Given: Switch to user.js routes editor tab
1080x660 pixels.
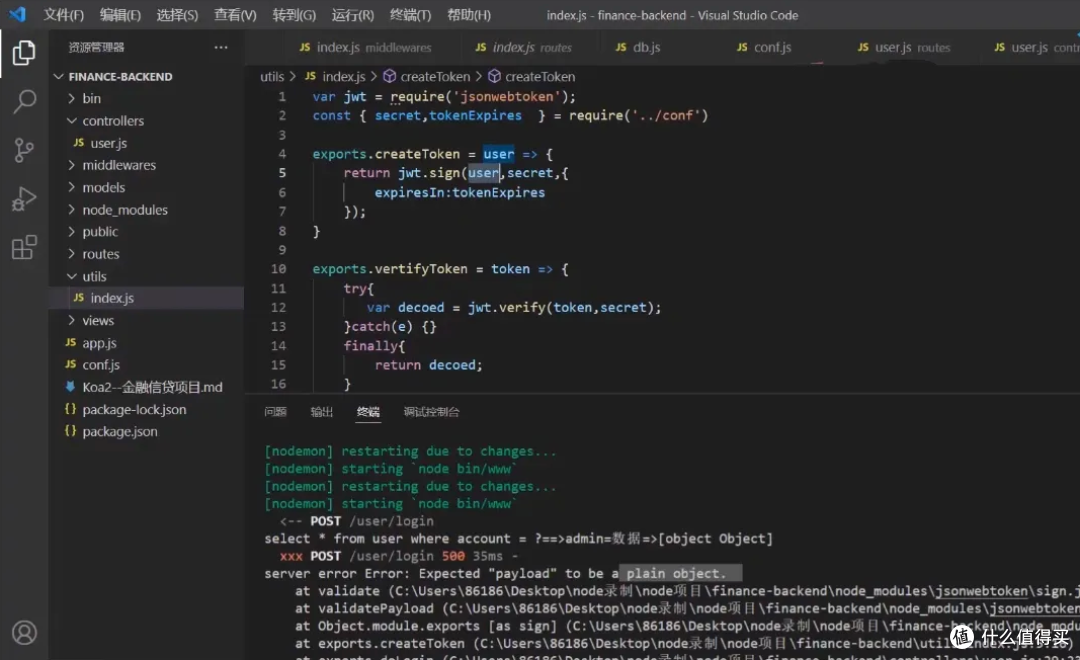Looking at the screenshot, I should click(x=904, y=48).
